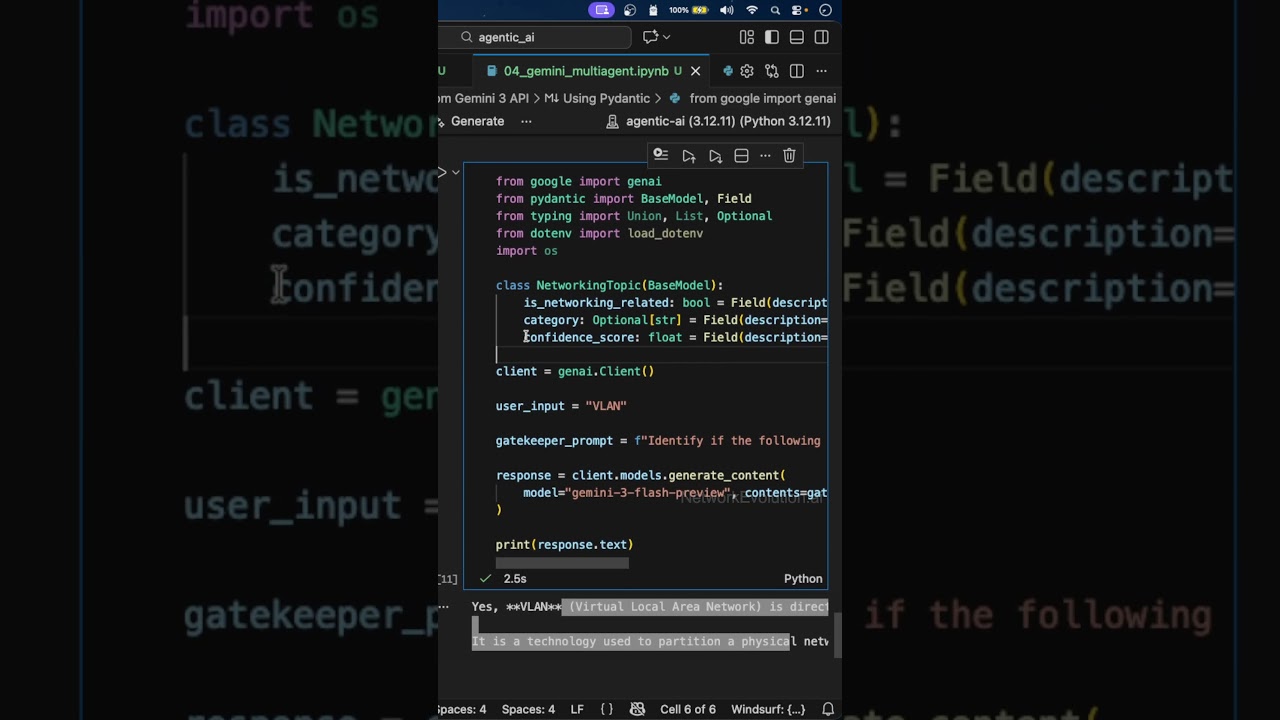Open notifications bell icon
The image size is (1280, 720).
click(828, 709)
